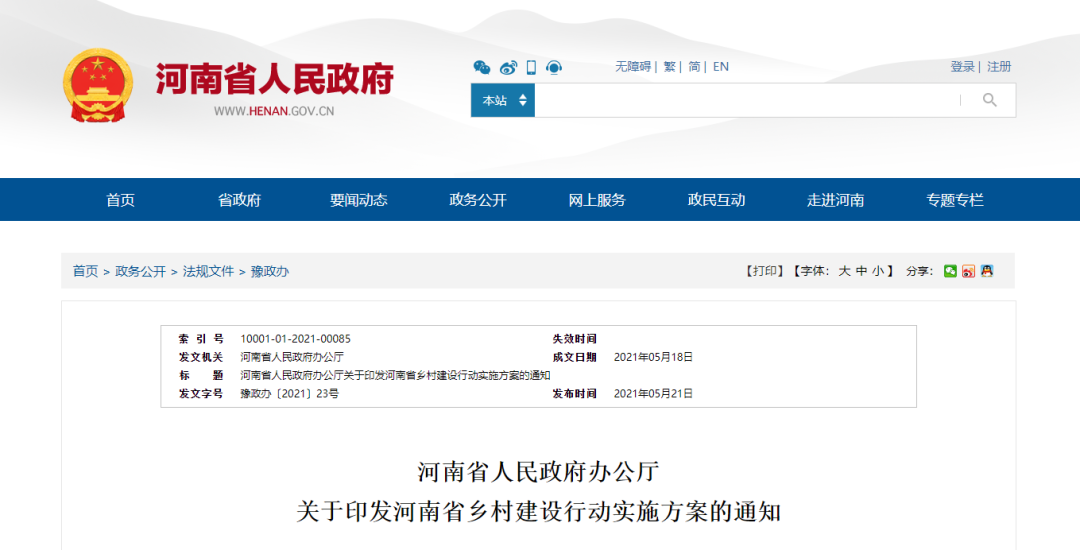Click inside the site search field
1080x550 pixels.
747,101
